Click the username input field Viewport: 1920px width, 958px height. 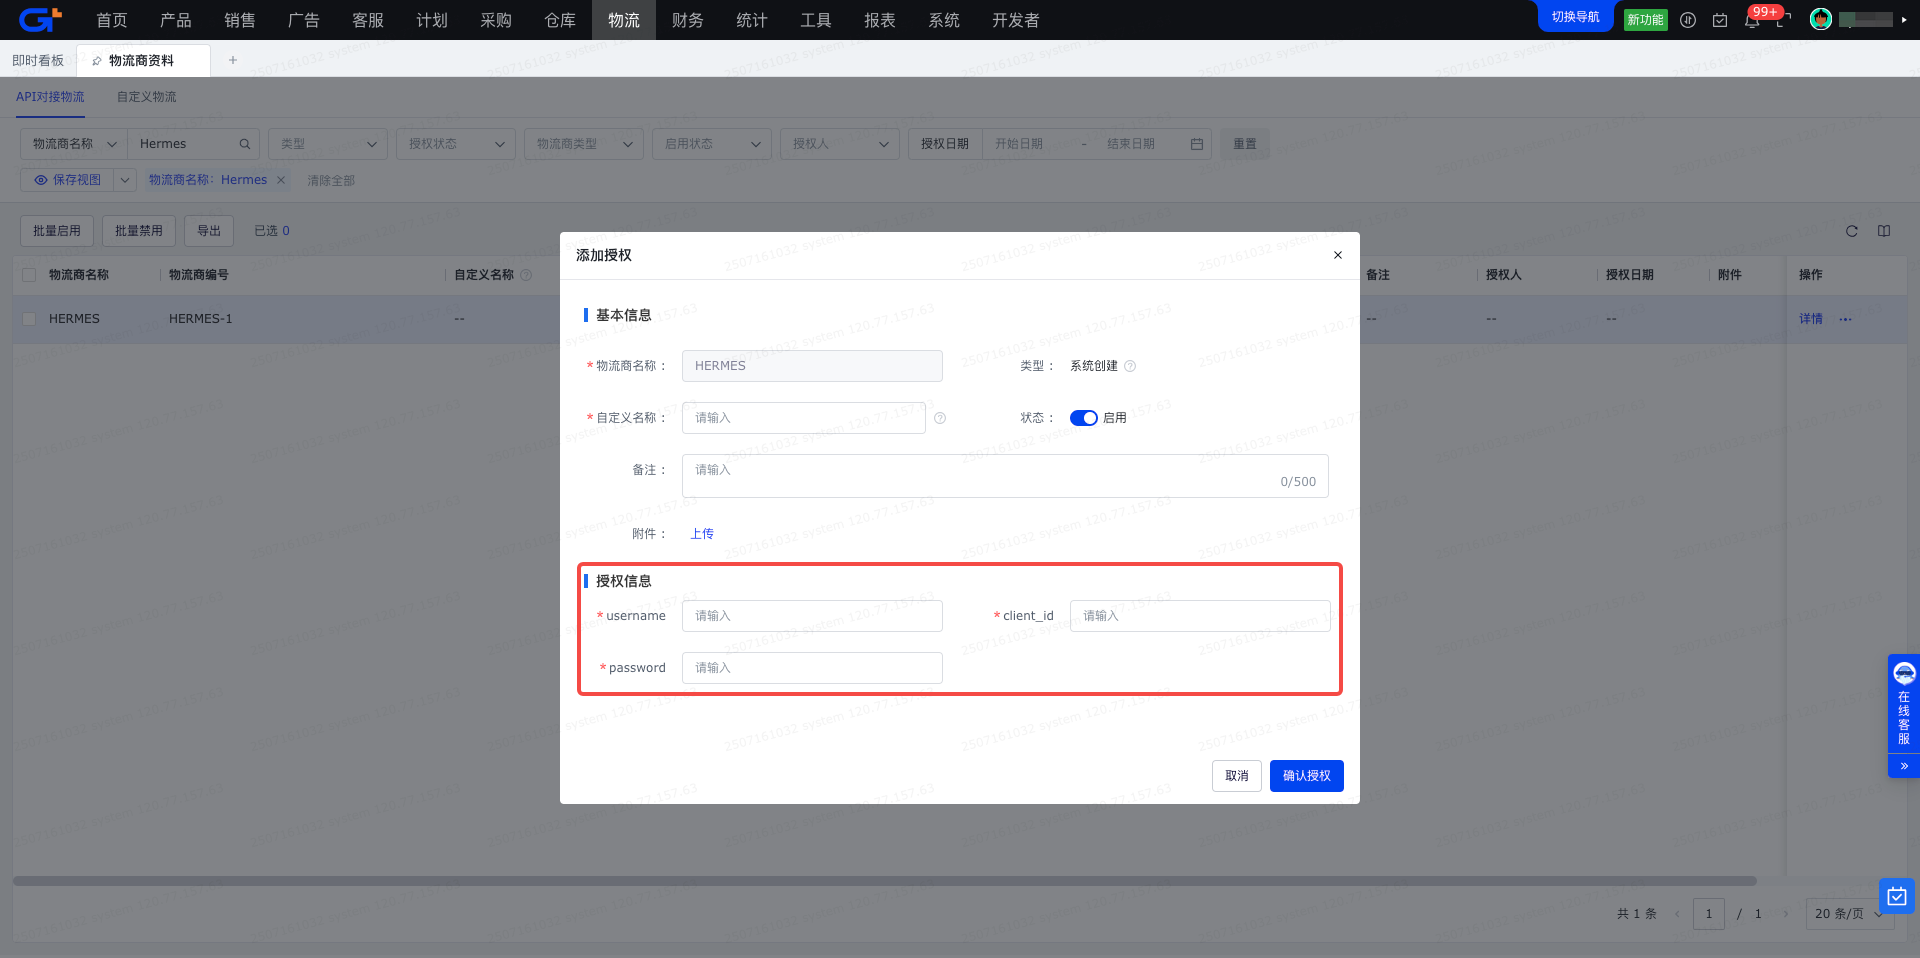coord(812,616)
